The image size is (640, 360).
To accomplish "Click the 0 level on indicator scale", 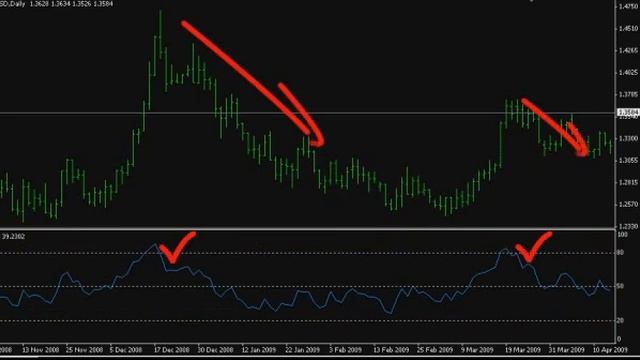I will [619, 339].
